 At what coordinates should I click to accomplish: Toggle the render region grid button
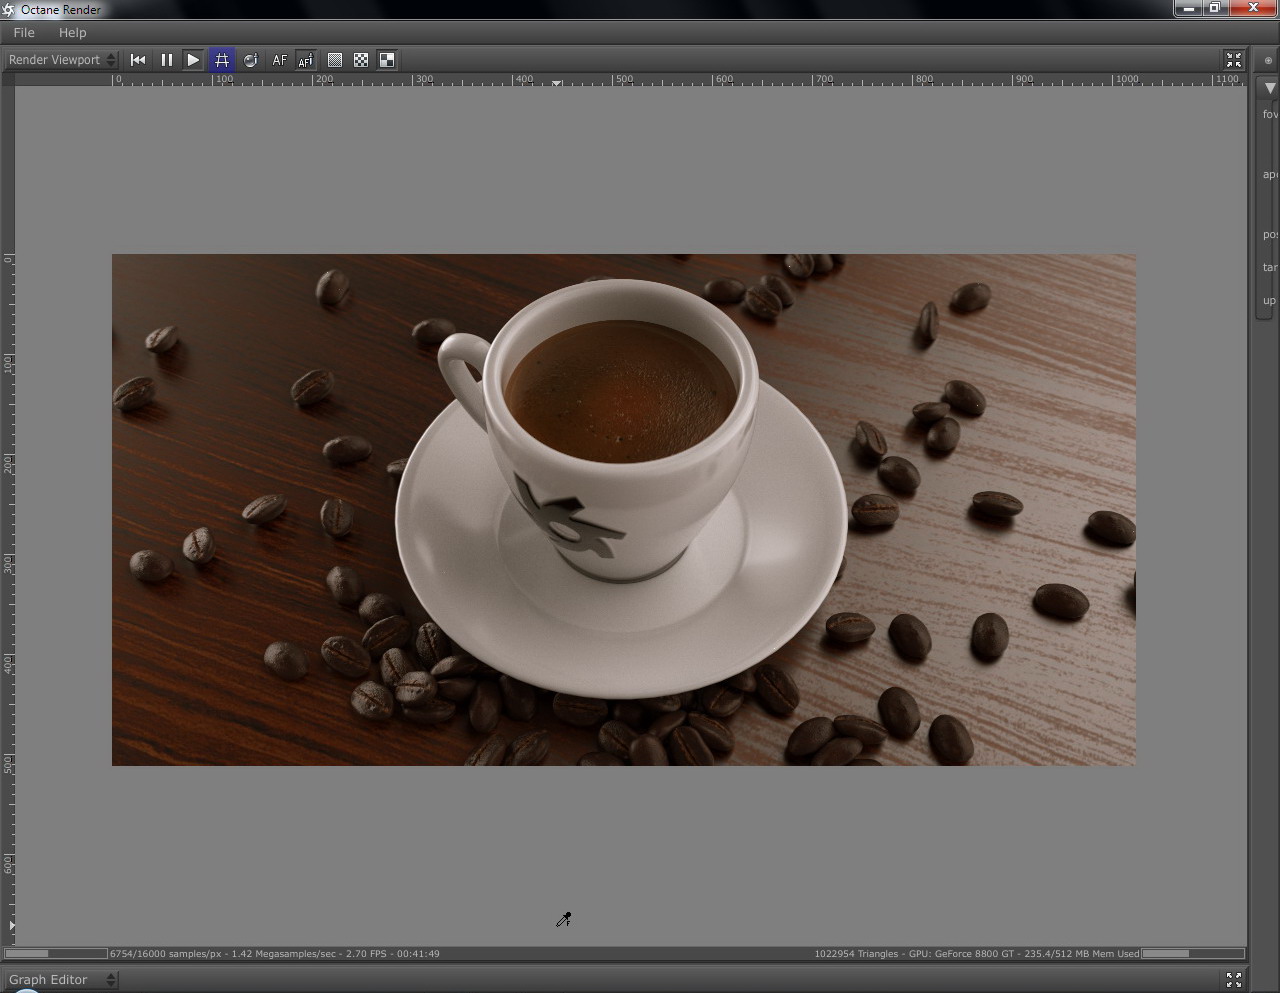click(222, 60)
